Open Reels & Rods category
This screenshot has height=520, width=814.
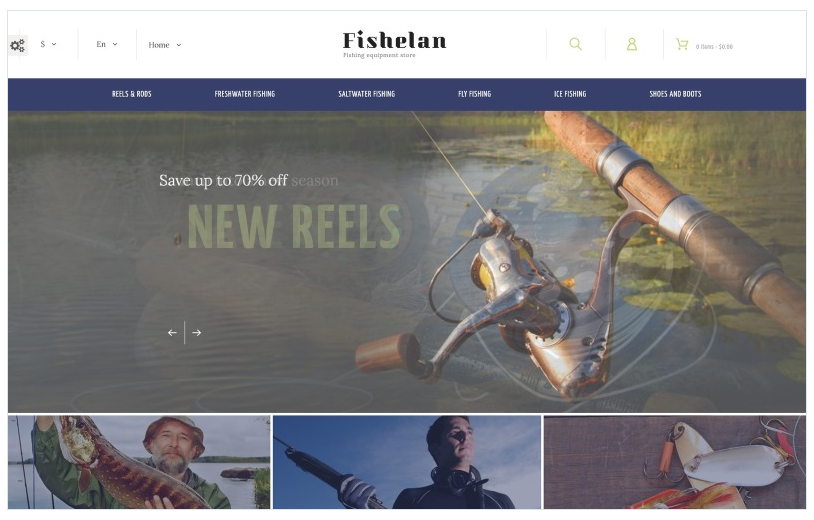131,94
